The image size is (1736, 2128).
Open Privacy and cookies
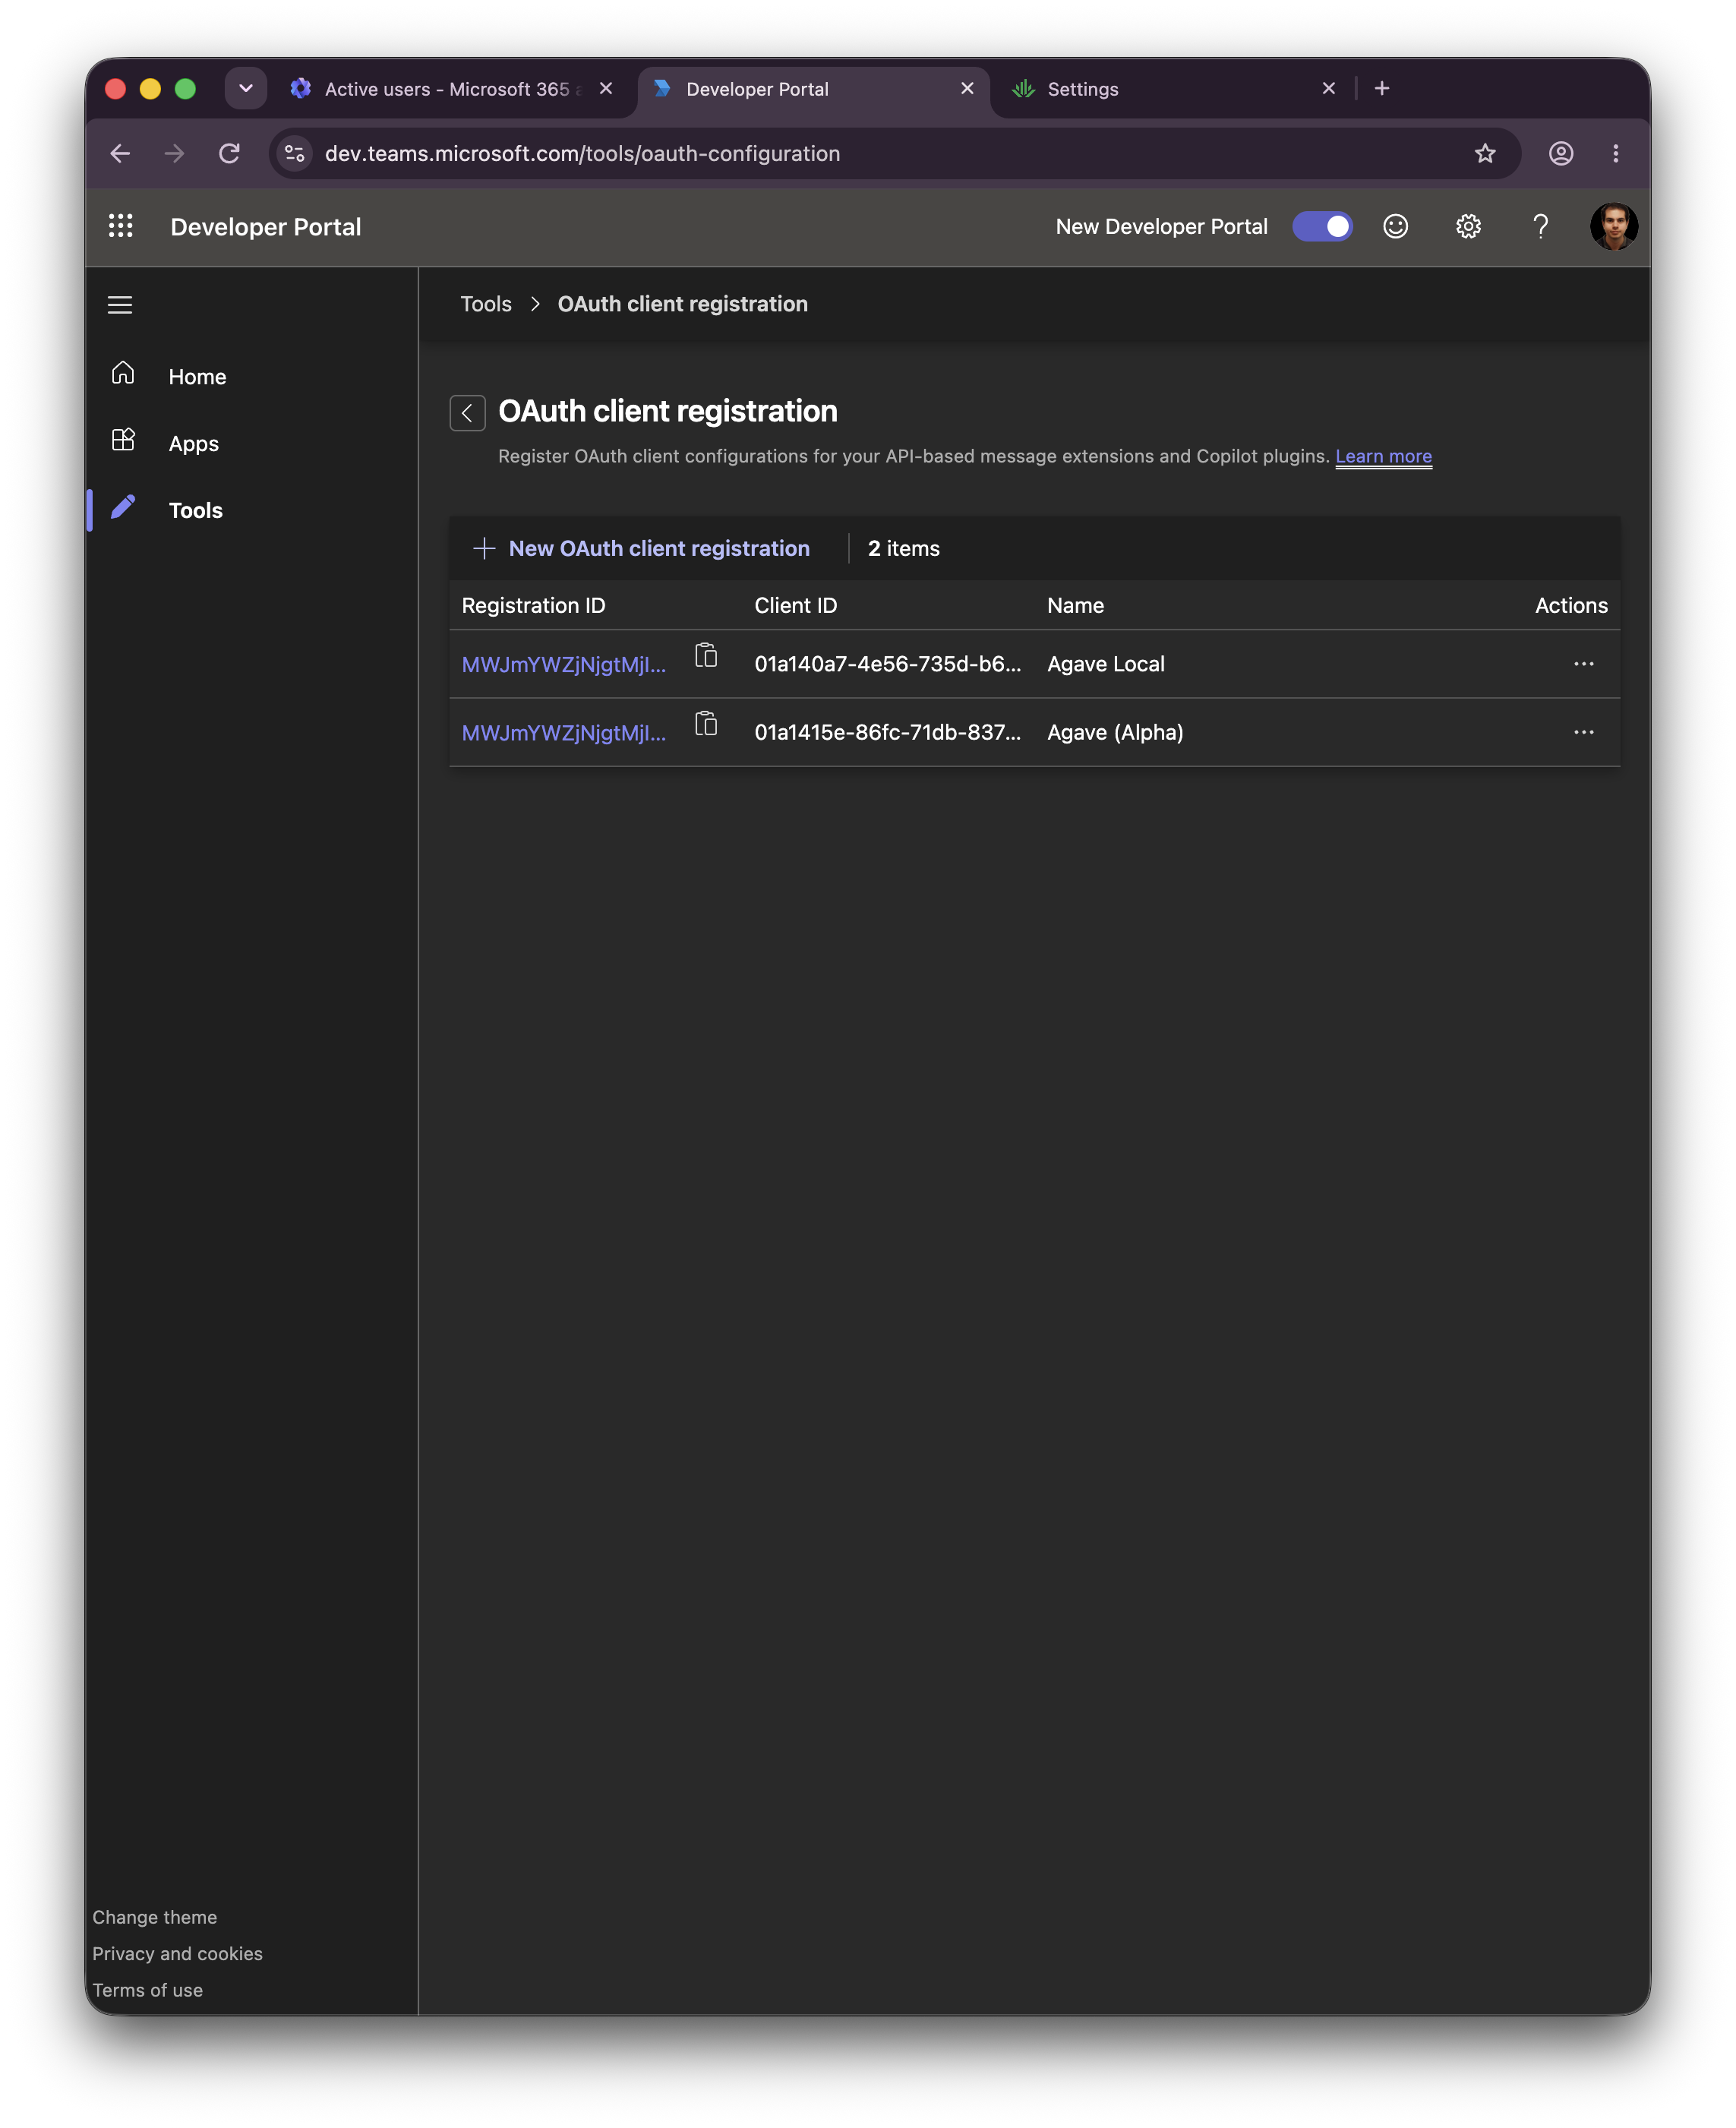178,1953
